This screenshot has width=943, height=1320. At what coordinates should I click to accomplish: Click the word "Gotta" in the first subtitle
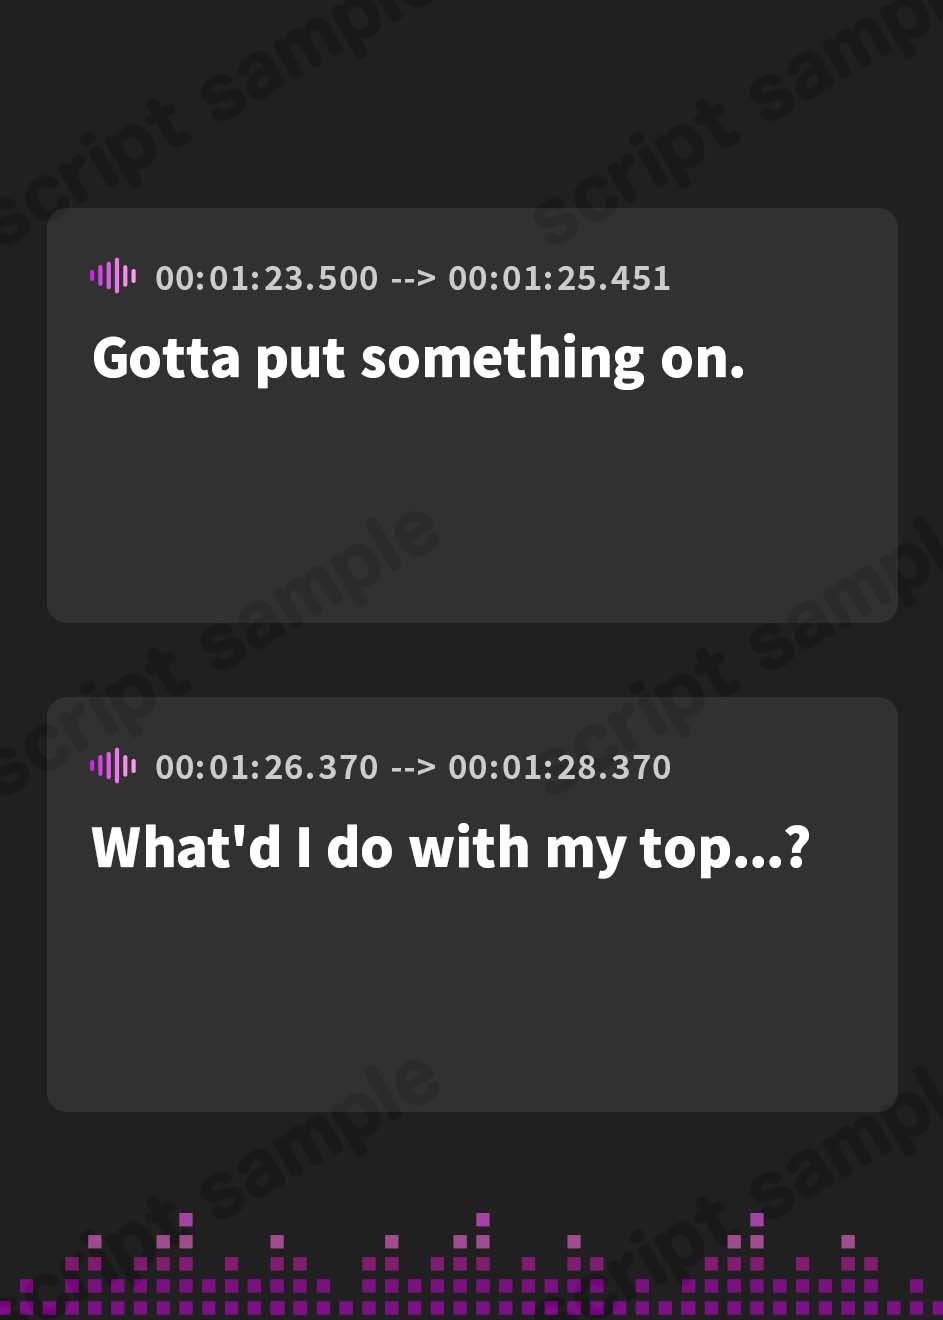coord(167,358)
